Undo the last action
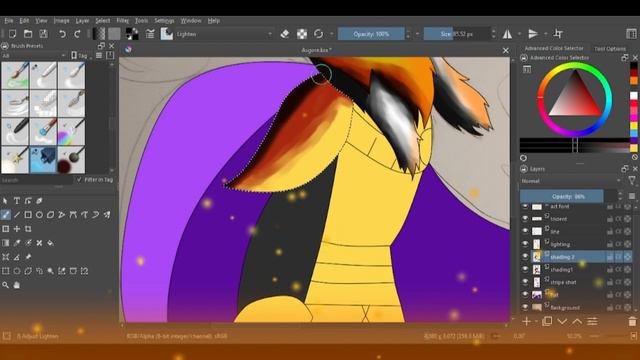This screenshot has height=360, width=640. pyautogui.click(x=62, y=34)
